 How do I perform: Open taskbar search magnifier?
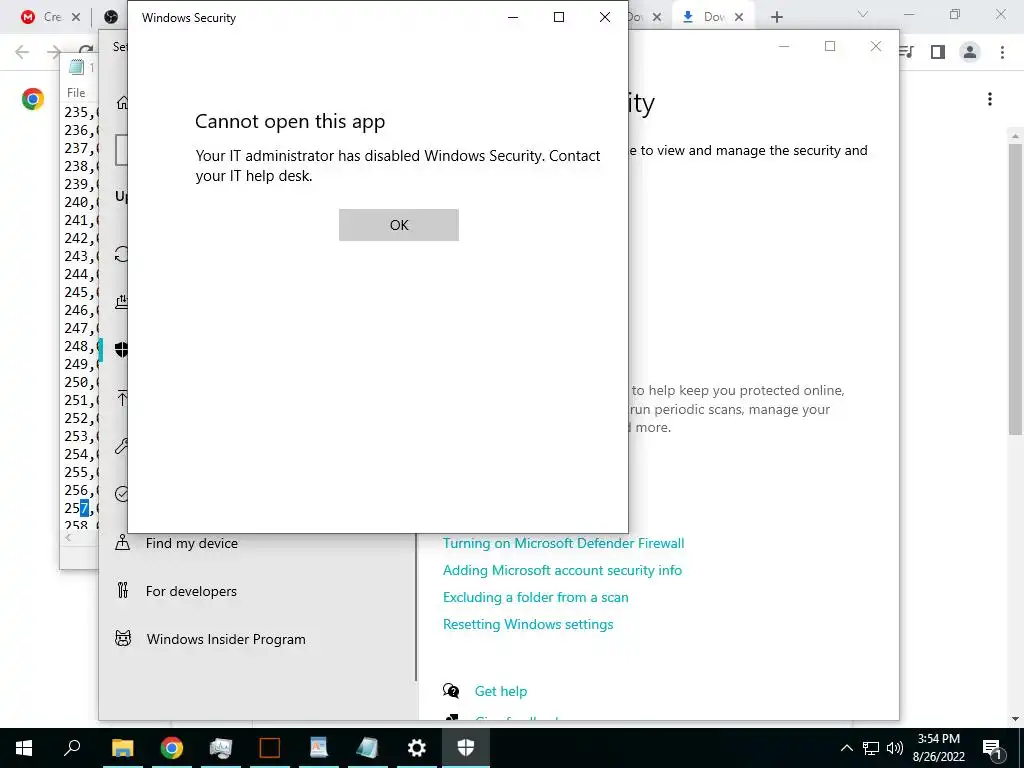pyautogui.click(x=72, y=748)
